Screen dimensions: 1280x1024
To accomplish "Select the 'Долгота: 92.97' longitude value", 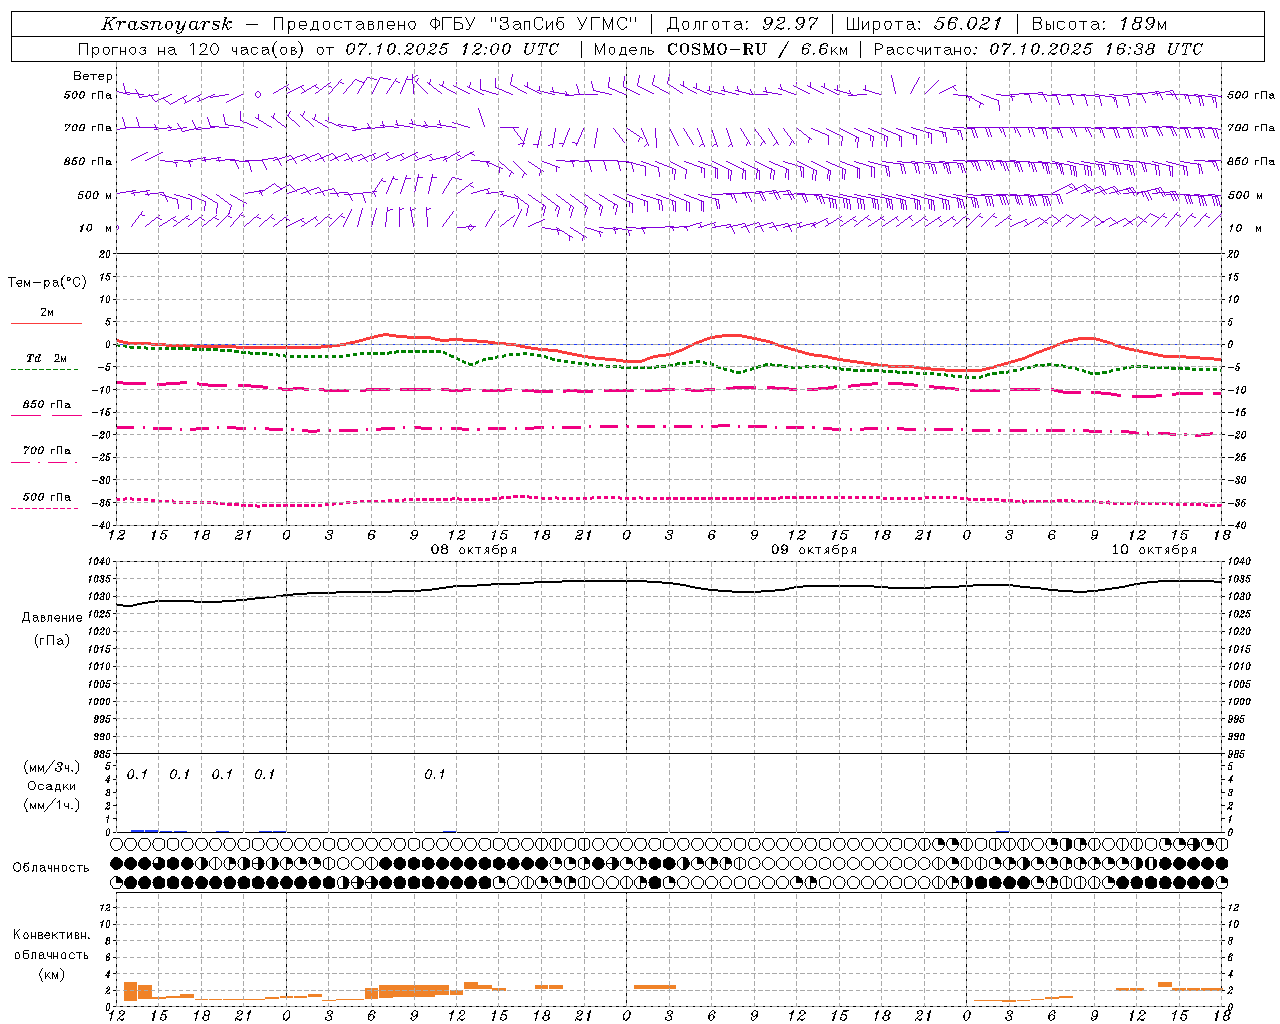I will [742, 24].
